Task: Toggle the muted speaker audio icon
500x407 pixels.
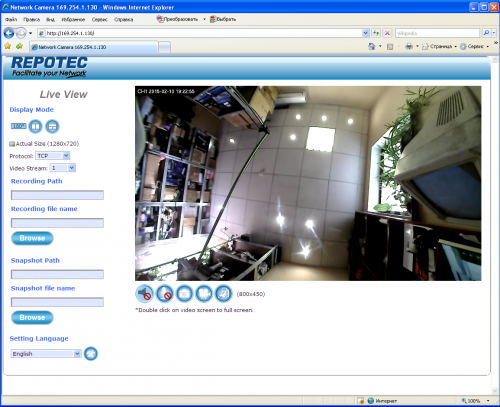Action: 144,294
